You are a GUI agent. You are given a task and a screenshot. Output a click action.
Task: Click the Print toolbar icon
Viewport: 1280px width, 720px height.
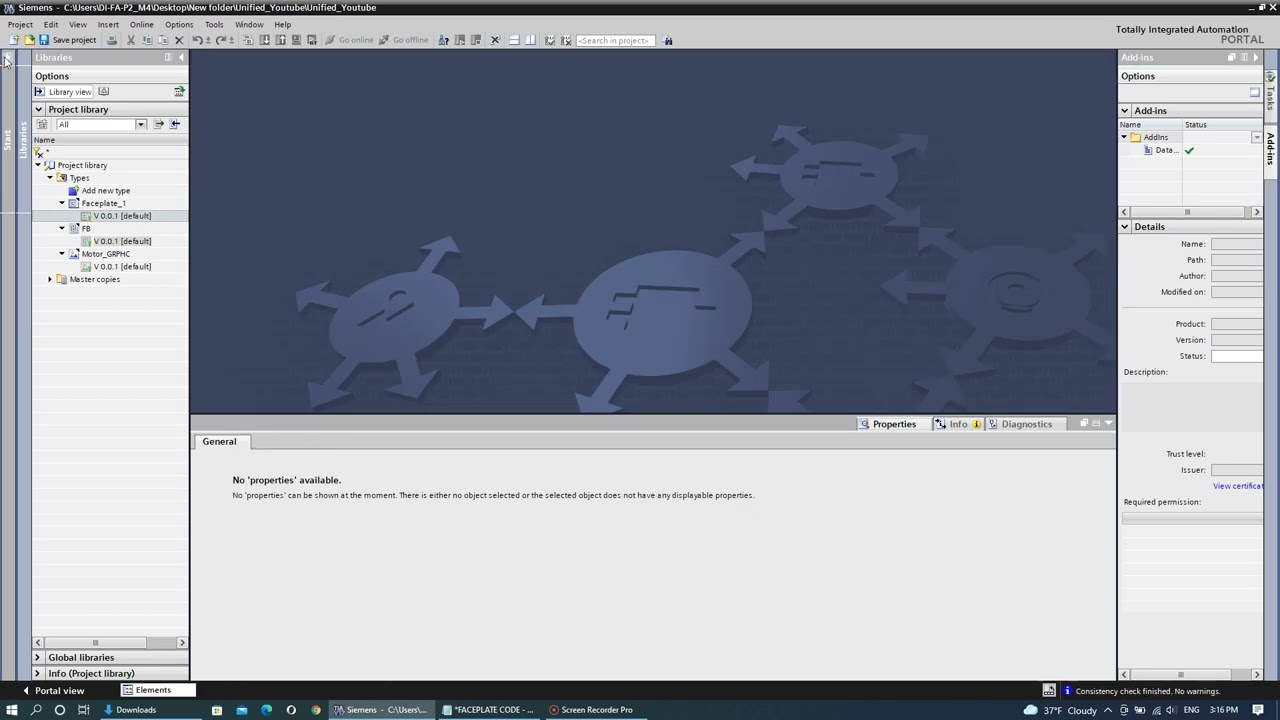[112, 40]
